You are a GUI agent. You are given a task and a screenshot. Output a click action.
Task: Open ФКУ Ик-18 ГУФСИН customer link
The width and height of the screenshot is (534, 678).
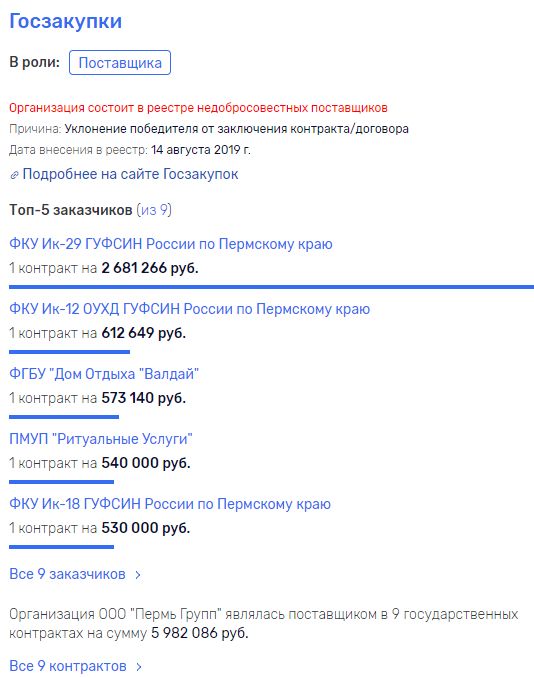[169, 504]
